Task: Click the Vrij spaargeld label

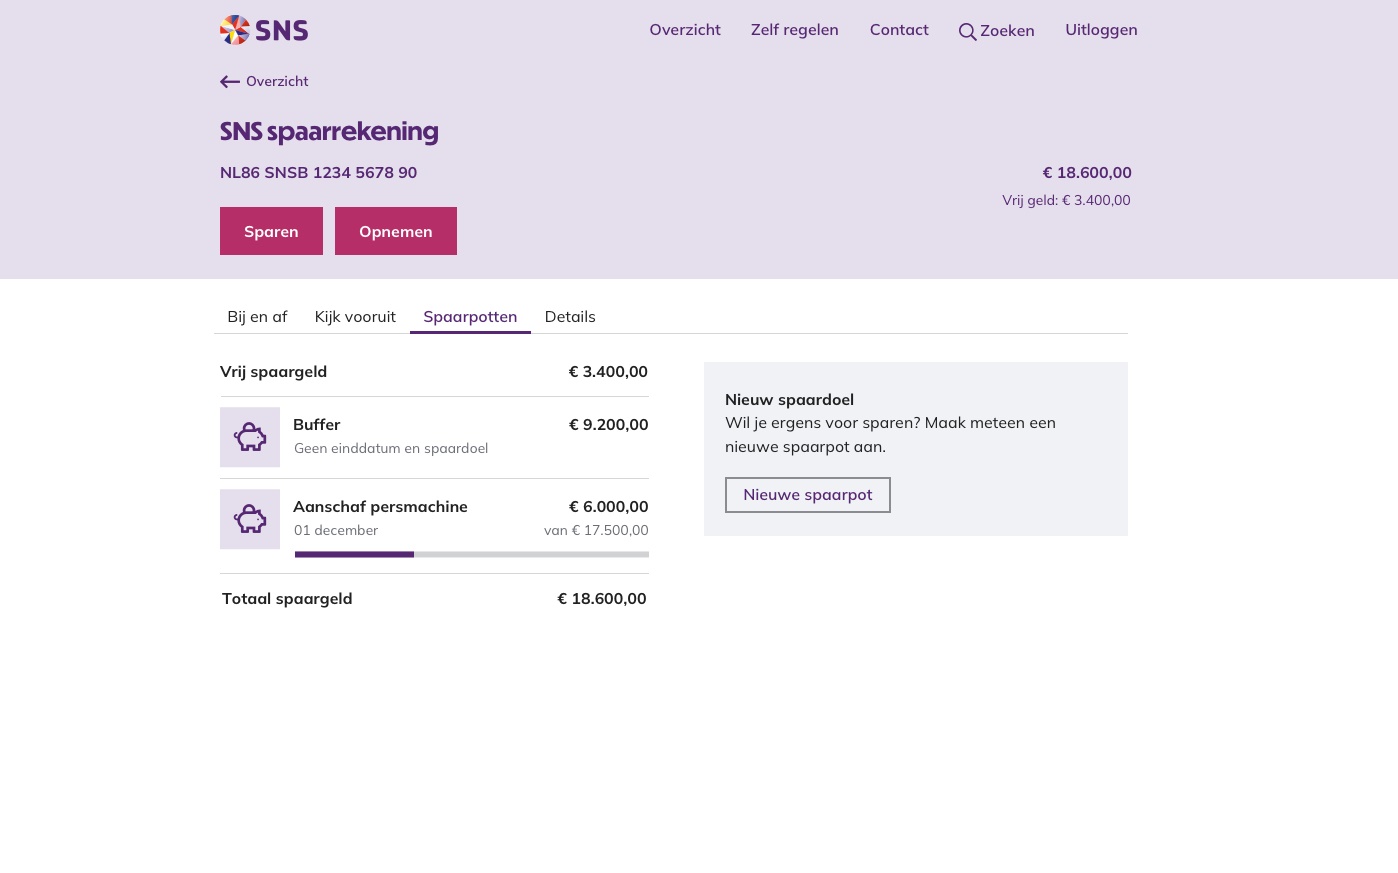Action: click(x=273, y=372)
